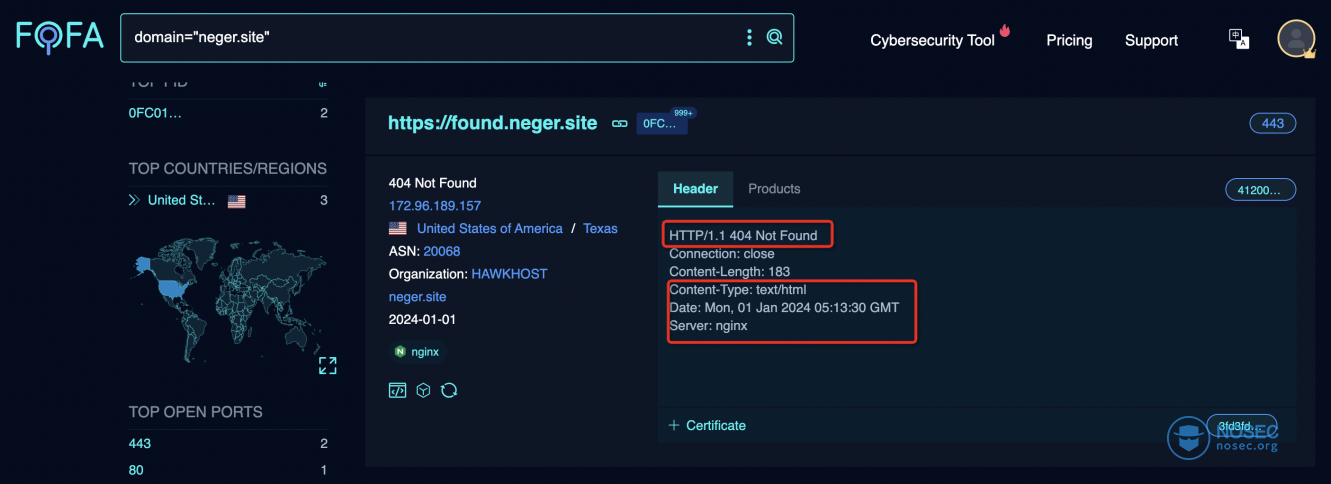
Task: Open the Pricing page
Action: click(1069, 40)
